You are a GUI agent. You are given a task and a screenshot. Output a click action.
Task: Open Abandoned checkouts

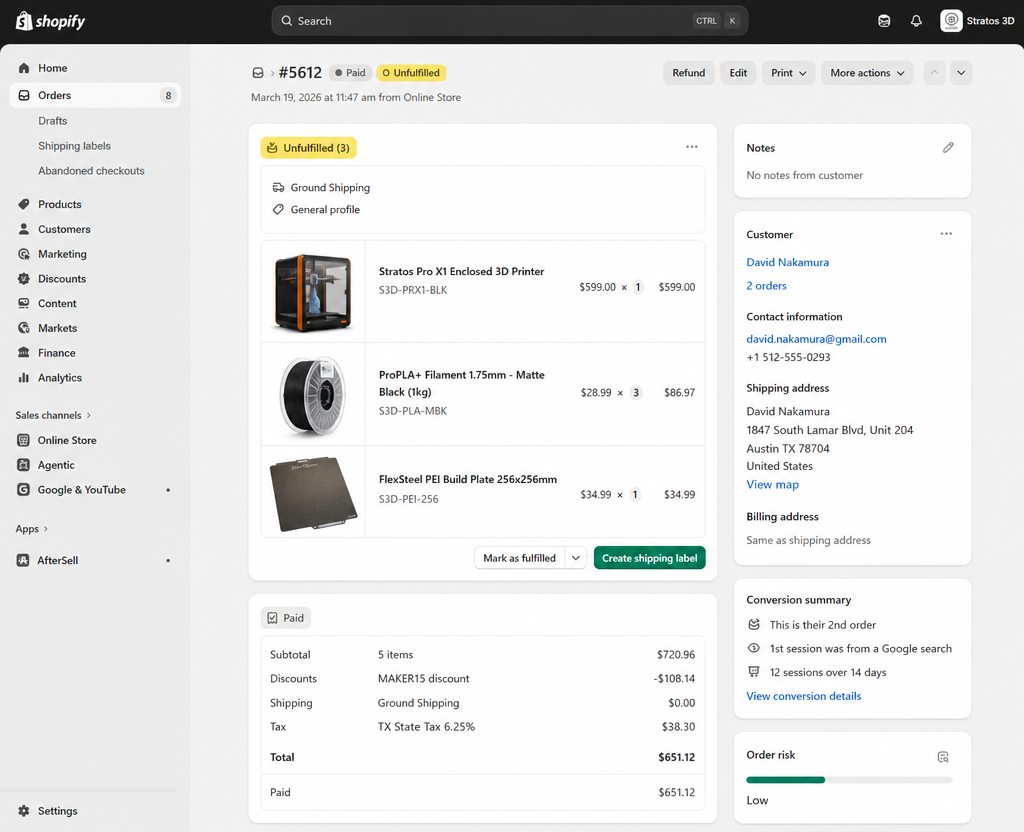point(91,170)
